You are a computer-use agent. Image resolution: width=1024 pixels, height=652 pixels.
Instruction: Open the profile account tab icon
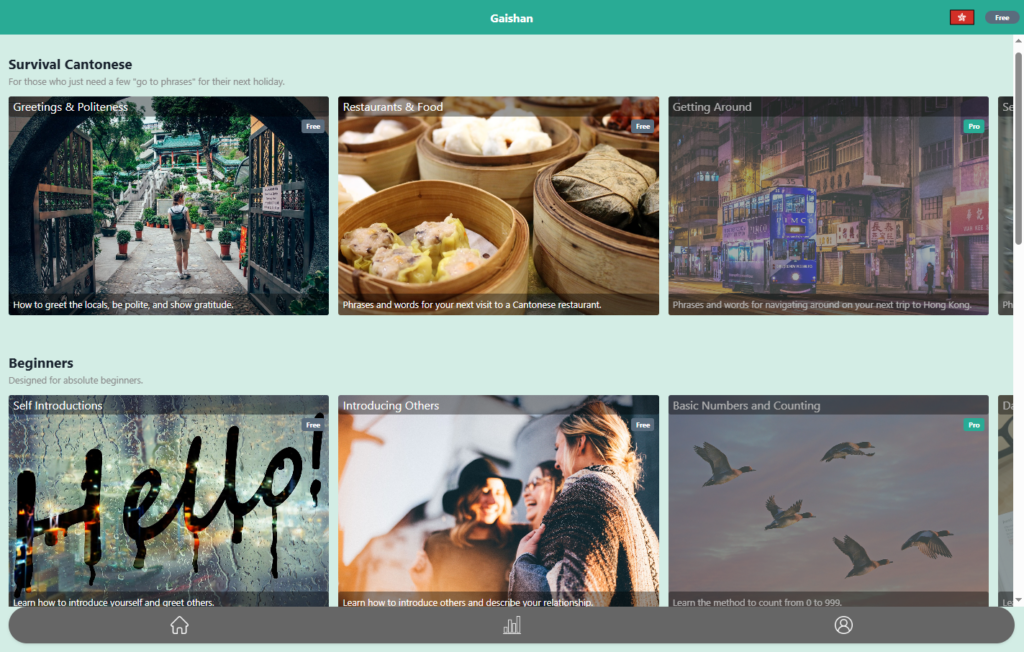point(844,625)
